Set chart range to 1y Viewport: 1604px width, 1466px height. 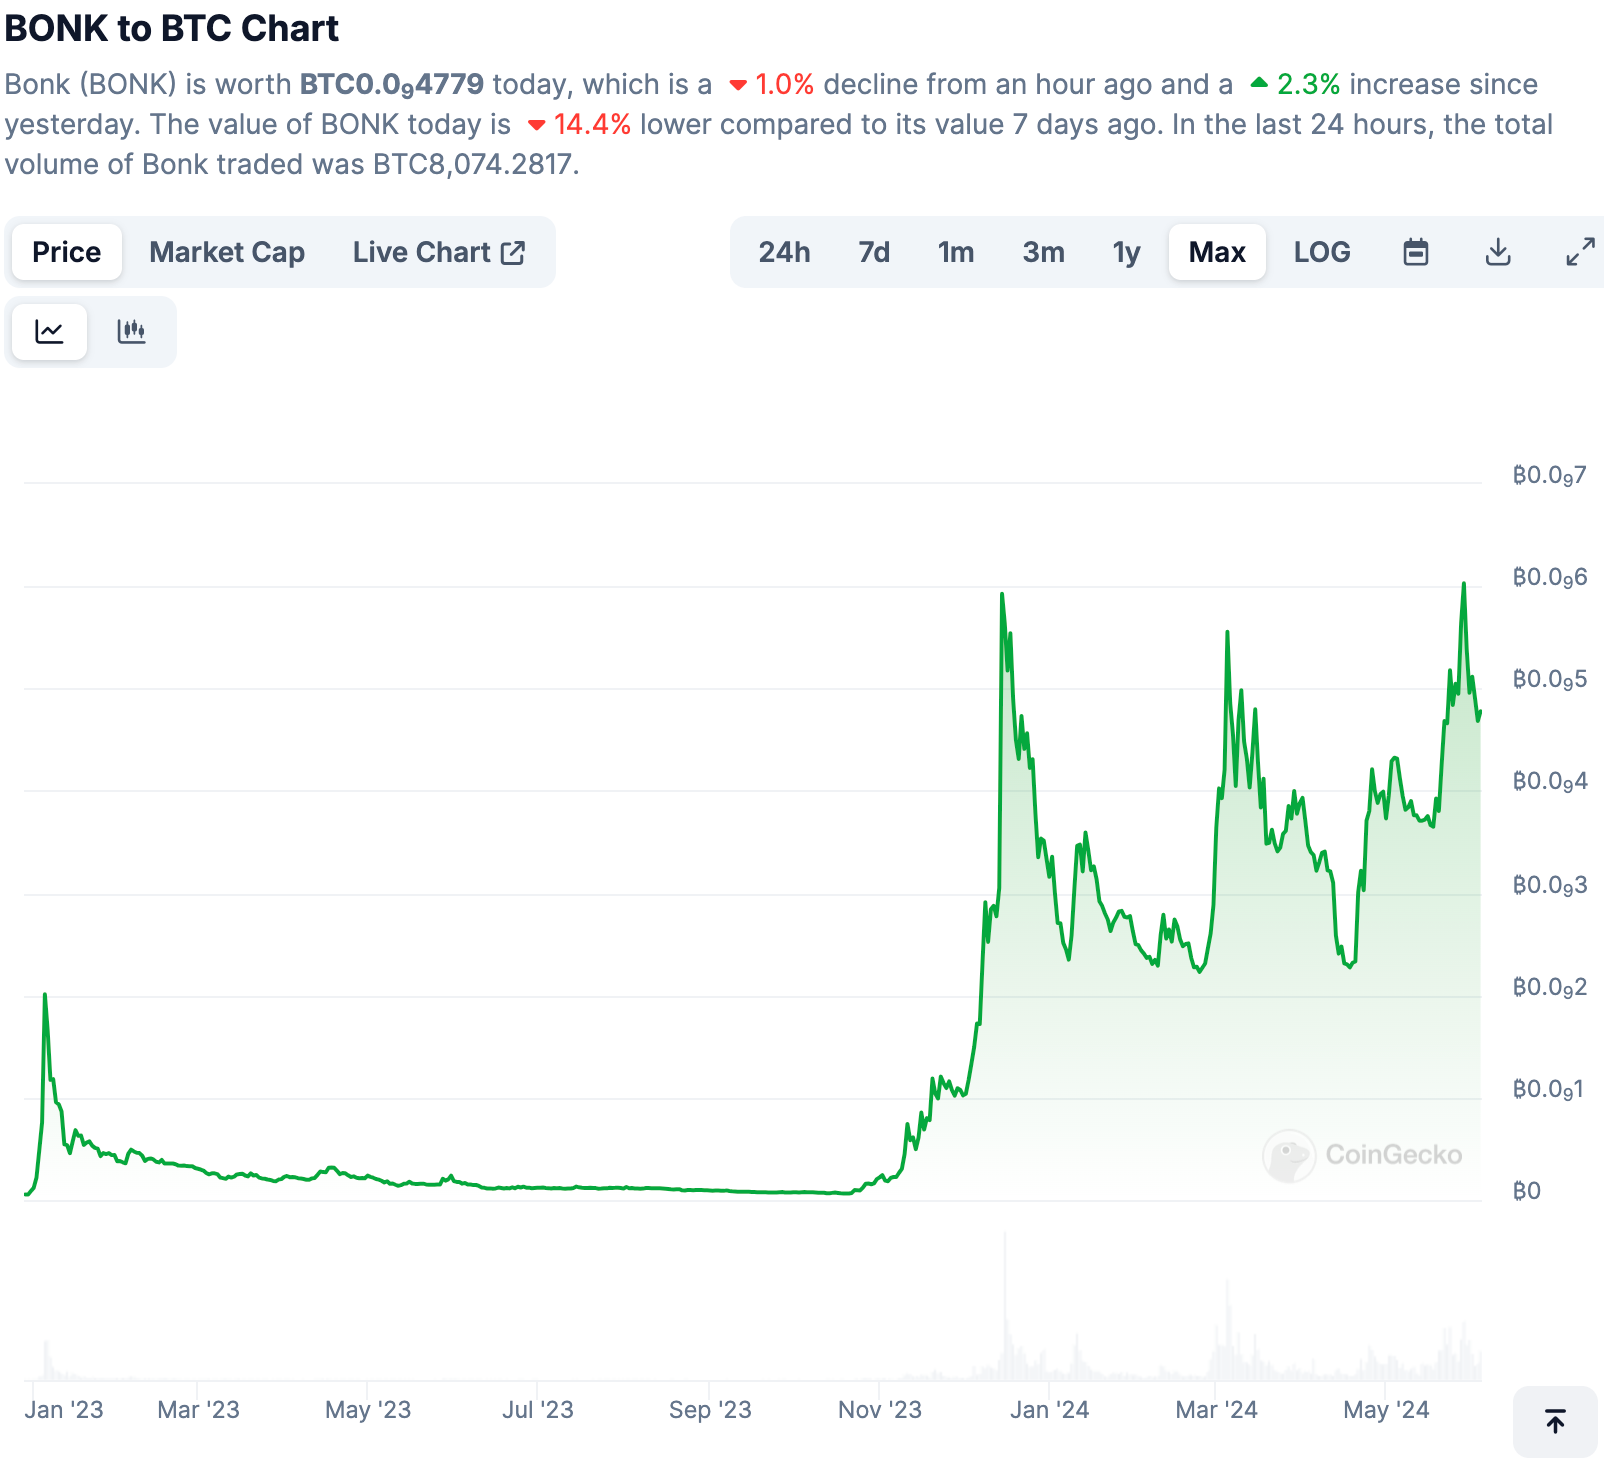coord(1126,252)
